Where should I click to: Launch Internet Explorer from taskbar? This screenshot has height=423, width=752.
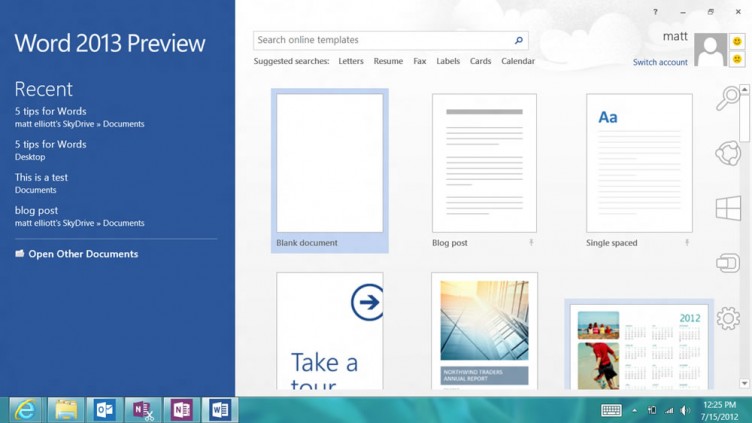pyautogui.click(x=24, y=410)
